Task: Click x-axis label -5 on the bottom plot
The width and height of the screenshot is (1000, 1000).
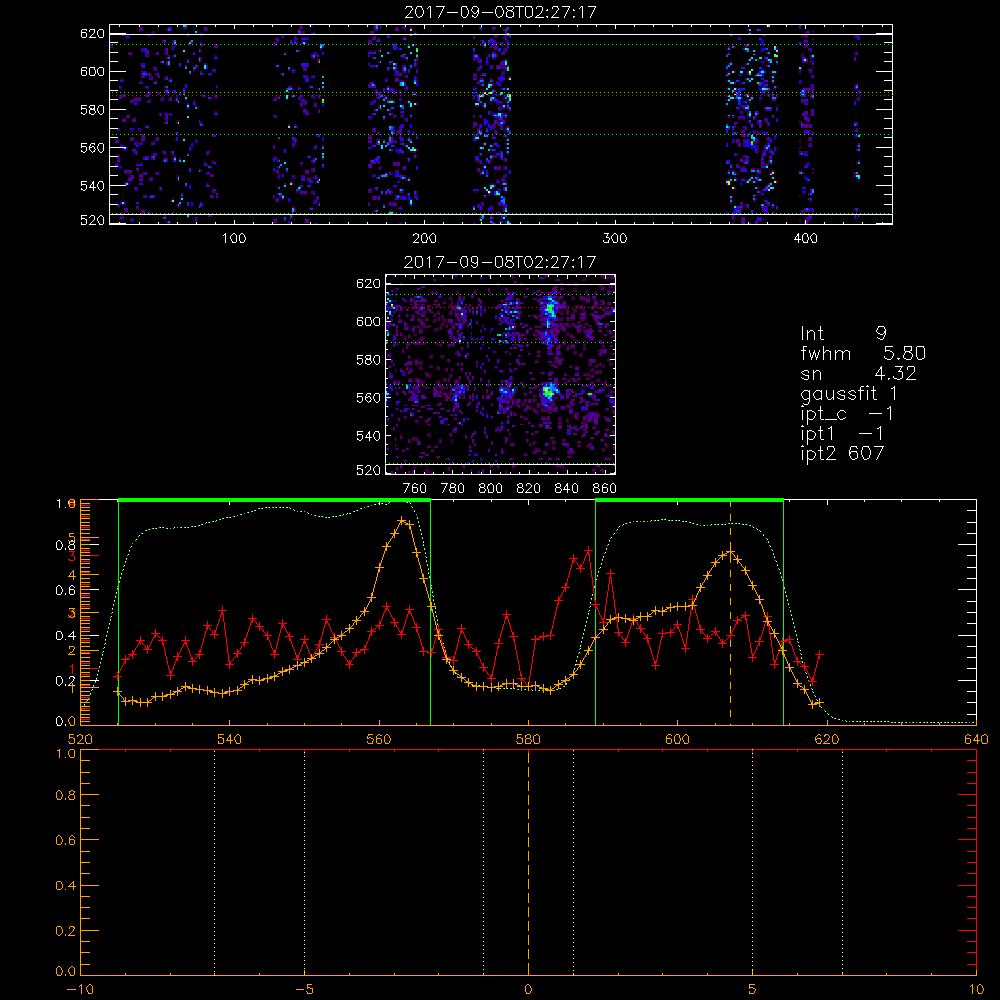Action: [x=305, y=989]
